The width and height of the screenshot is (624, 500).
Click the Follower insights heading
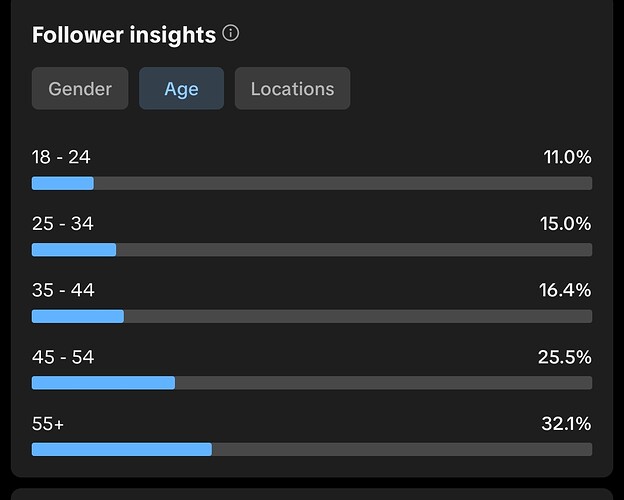click(x=124, y=35)
